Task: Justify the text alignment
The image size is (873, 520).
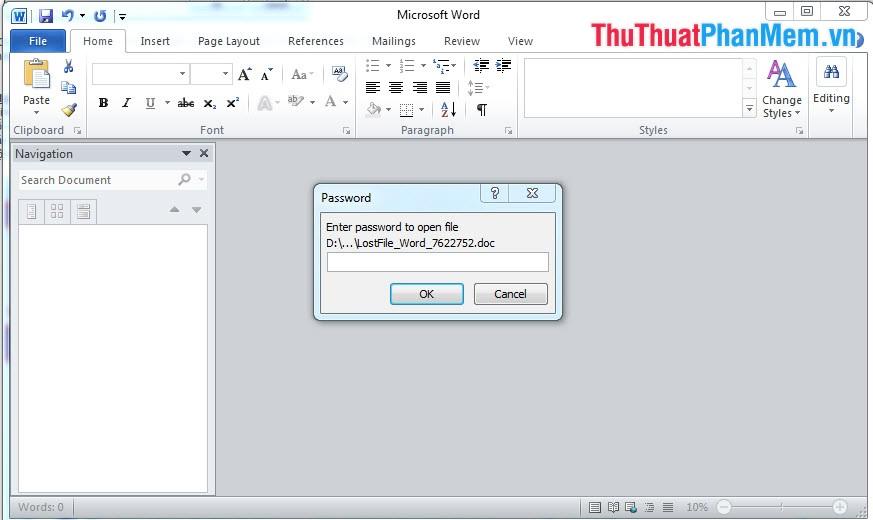Action: tap(443, 87)
